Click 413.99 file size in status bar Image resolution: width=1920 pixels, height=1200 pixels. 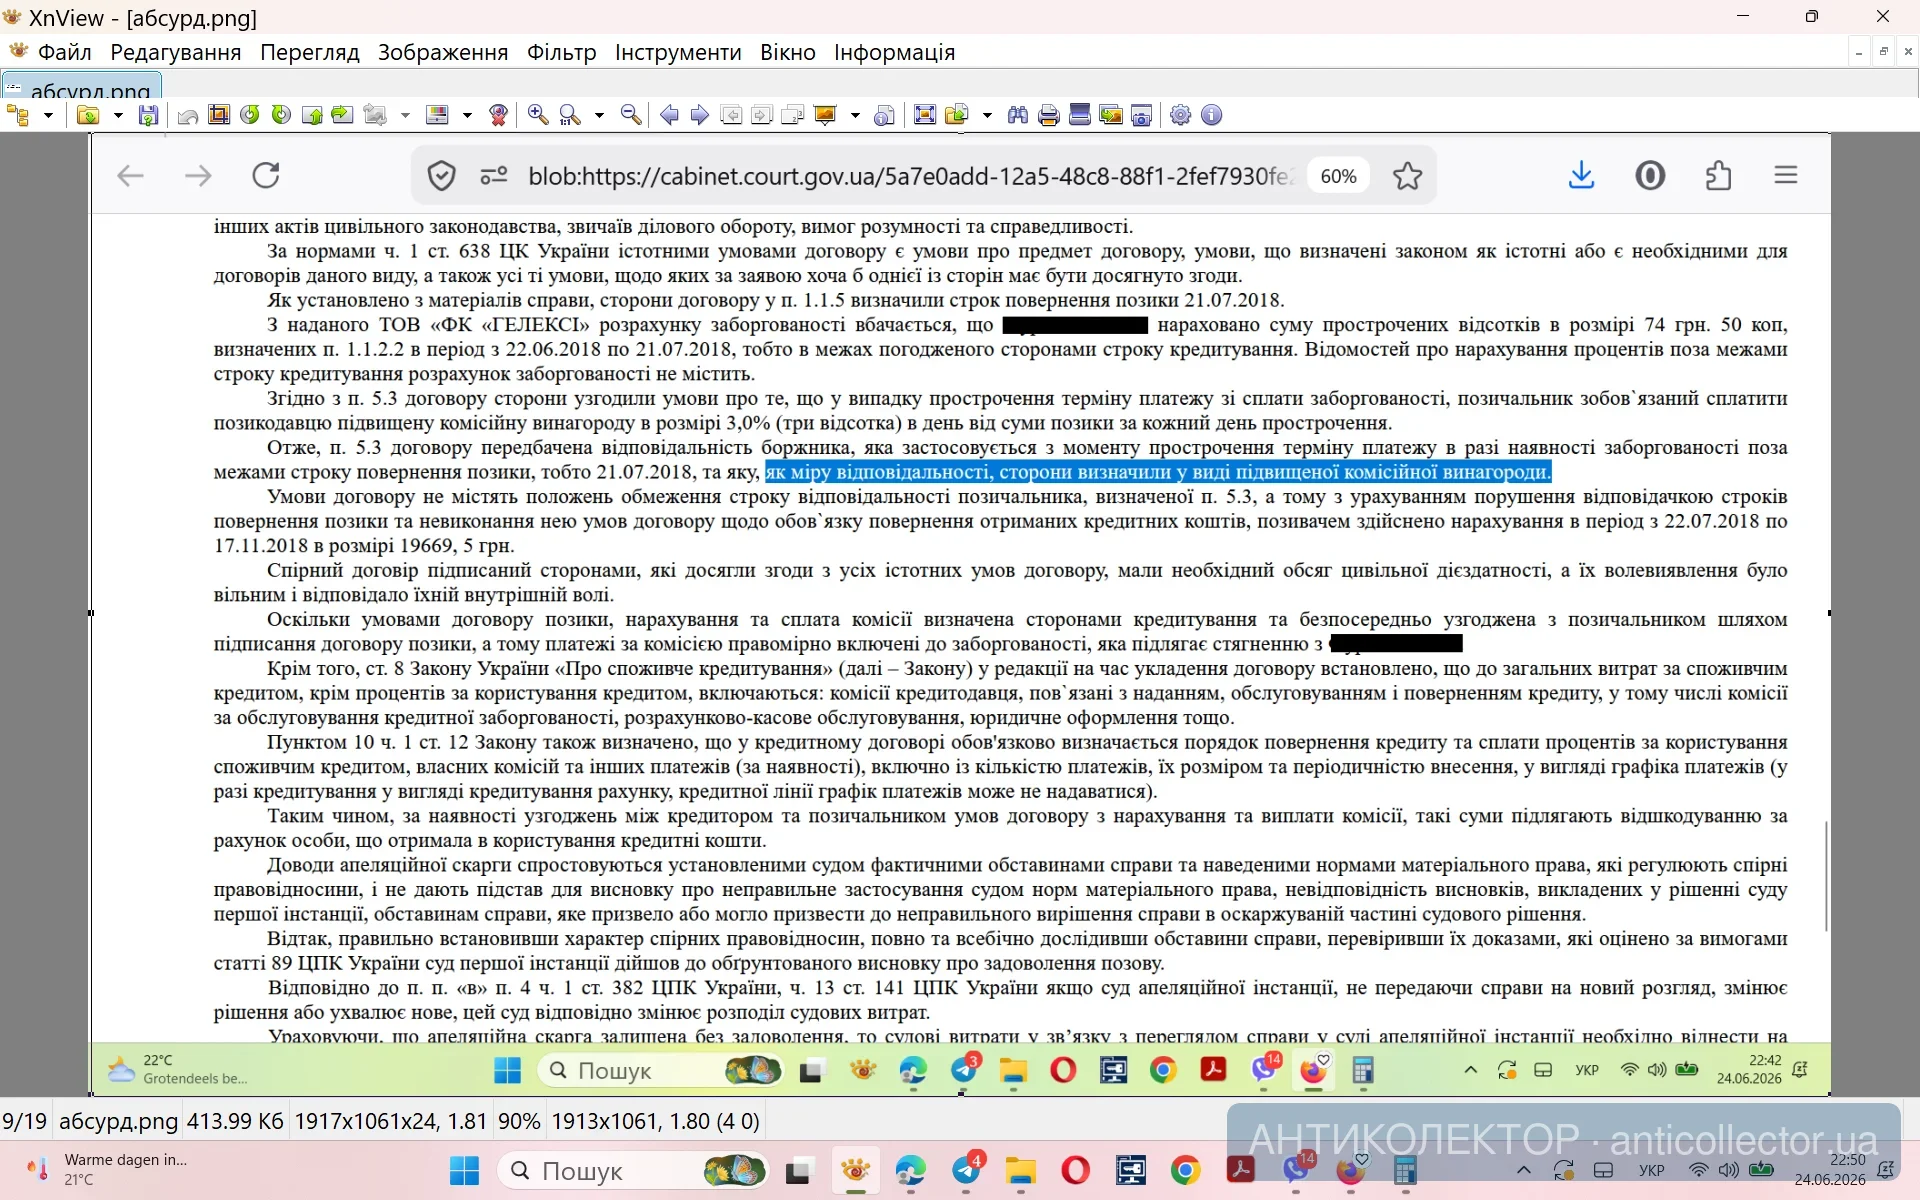click(x=235, y=1121)
